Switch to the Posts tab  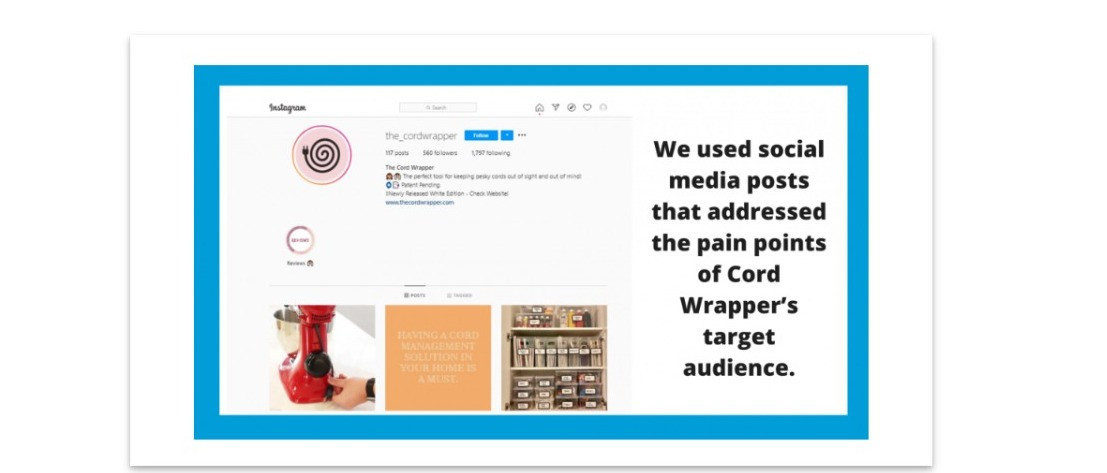tap(414, 295)
